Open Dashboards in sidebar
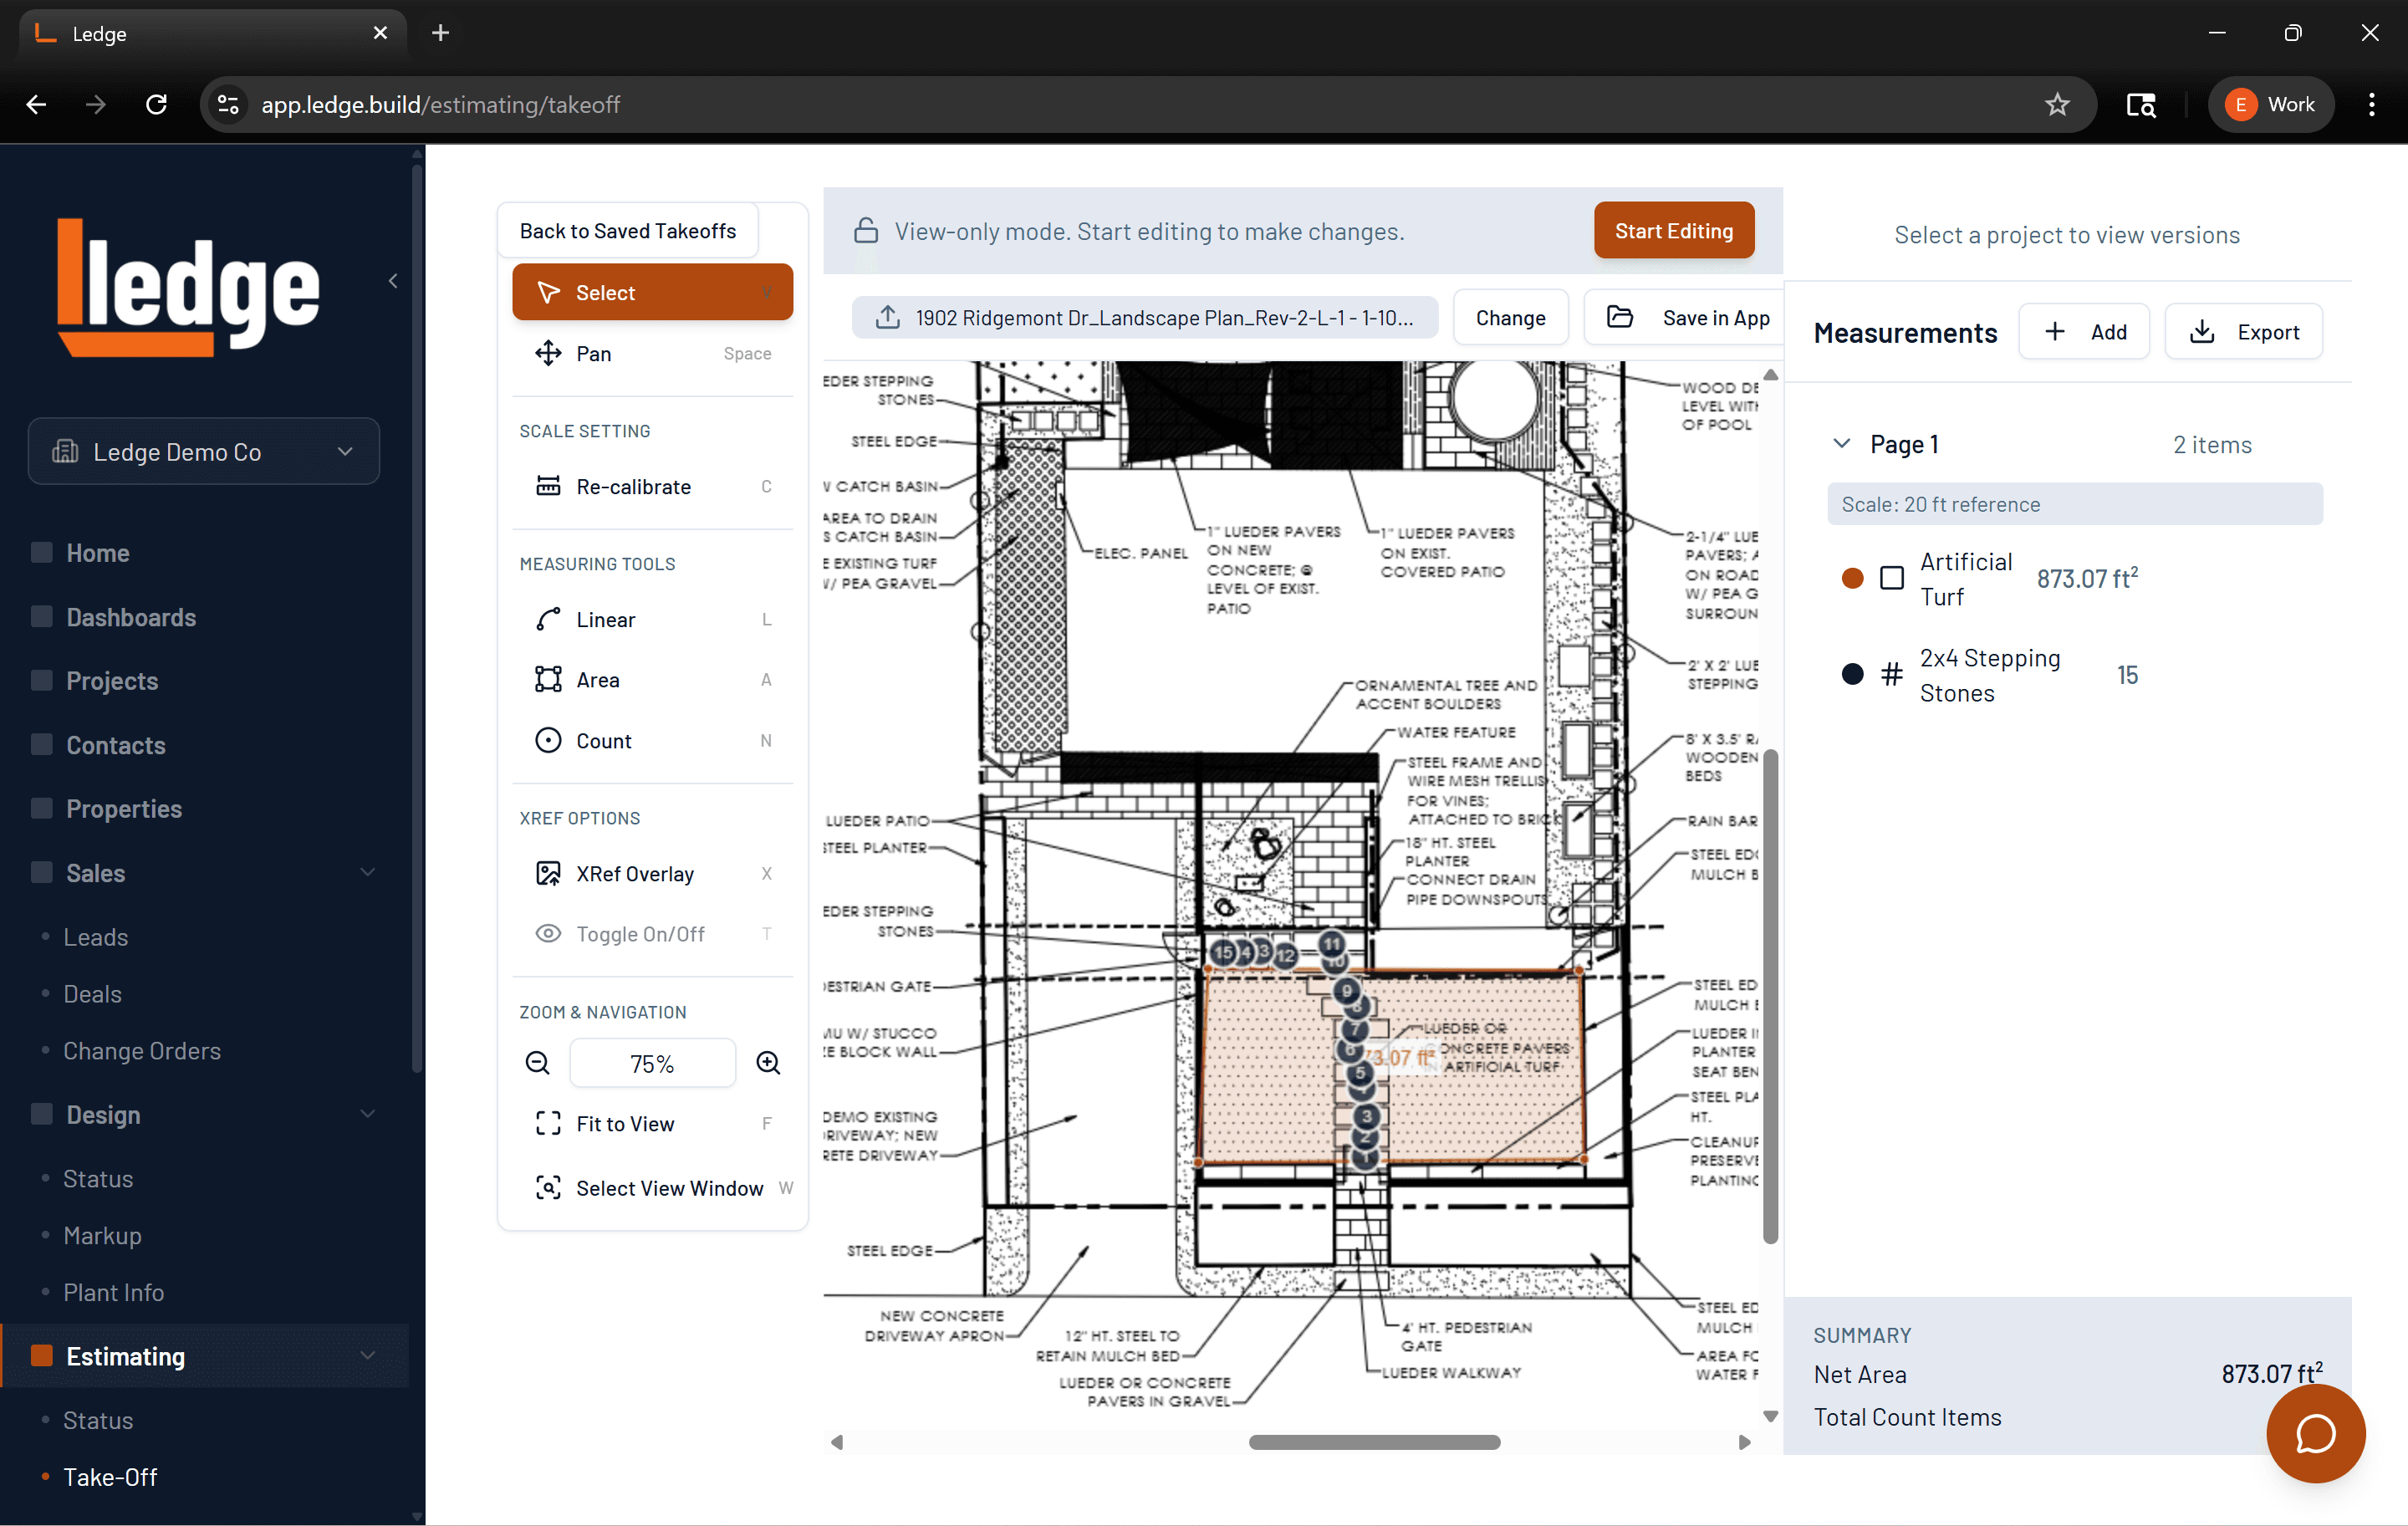 (x=130, y=617)
